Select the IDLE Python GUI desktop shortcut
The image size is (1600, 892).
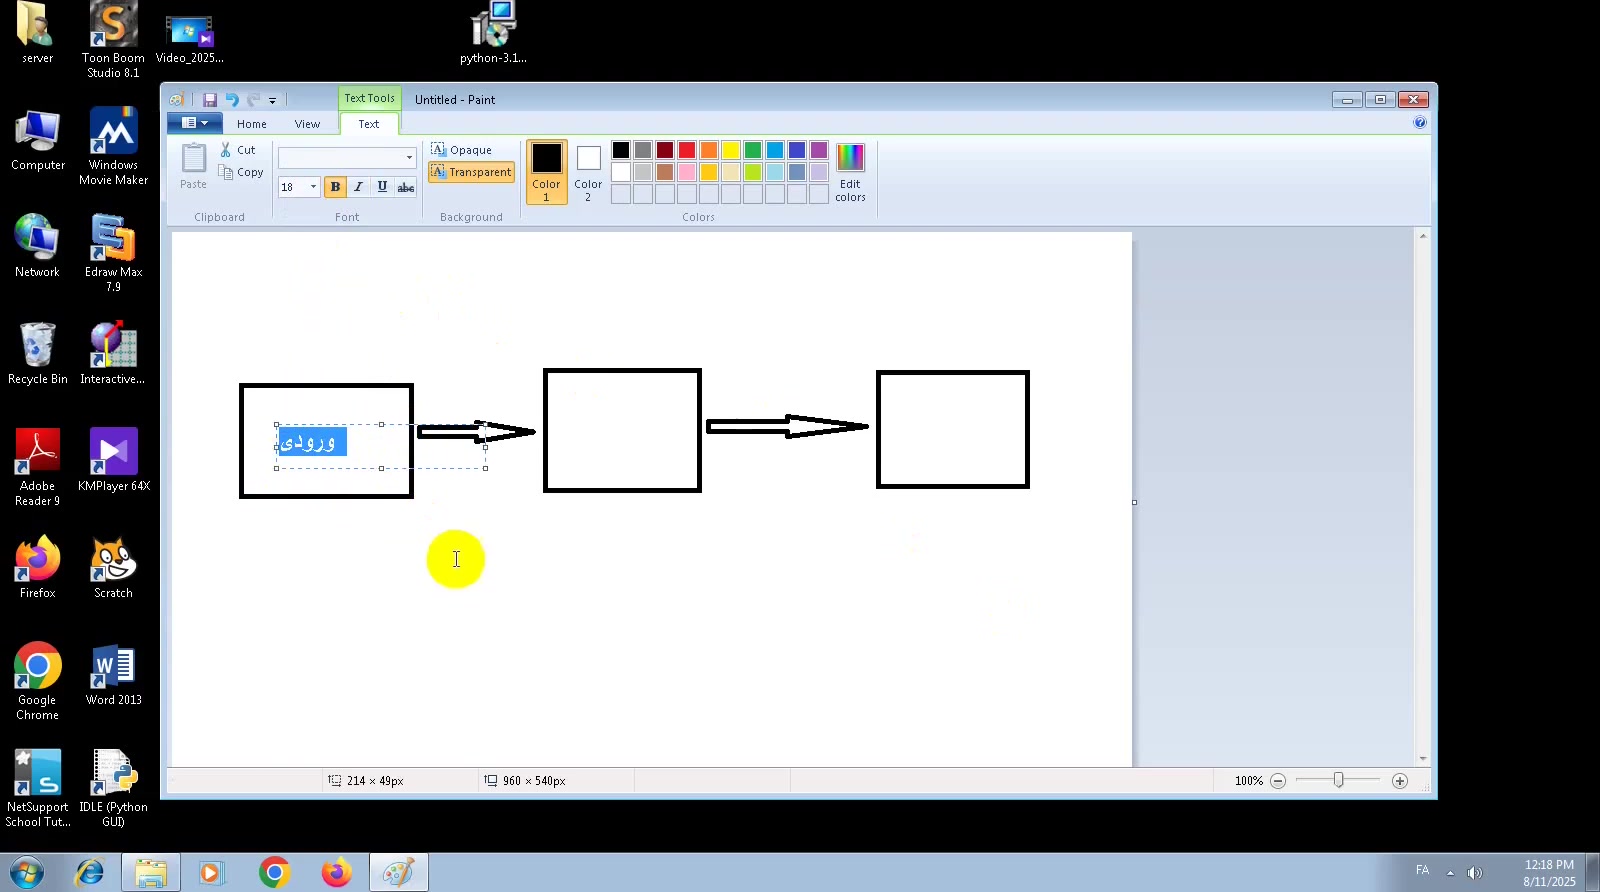[113, 789]
